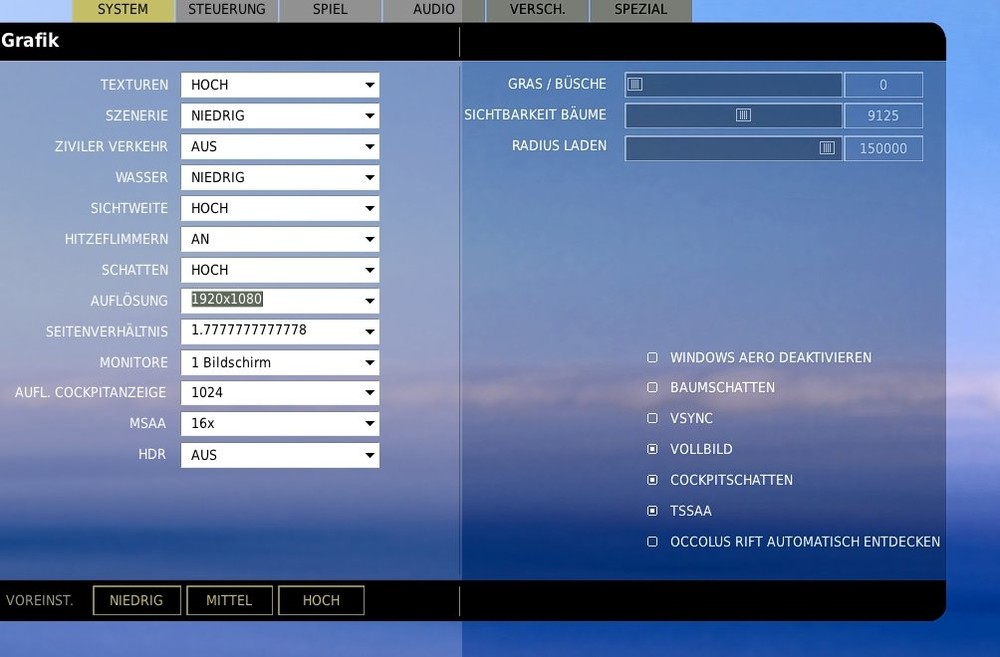Open the SZENERIE dropdown
Screen dimensions: 1000x657
[280, 115]
